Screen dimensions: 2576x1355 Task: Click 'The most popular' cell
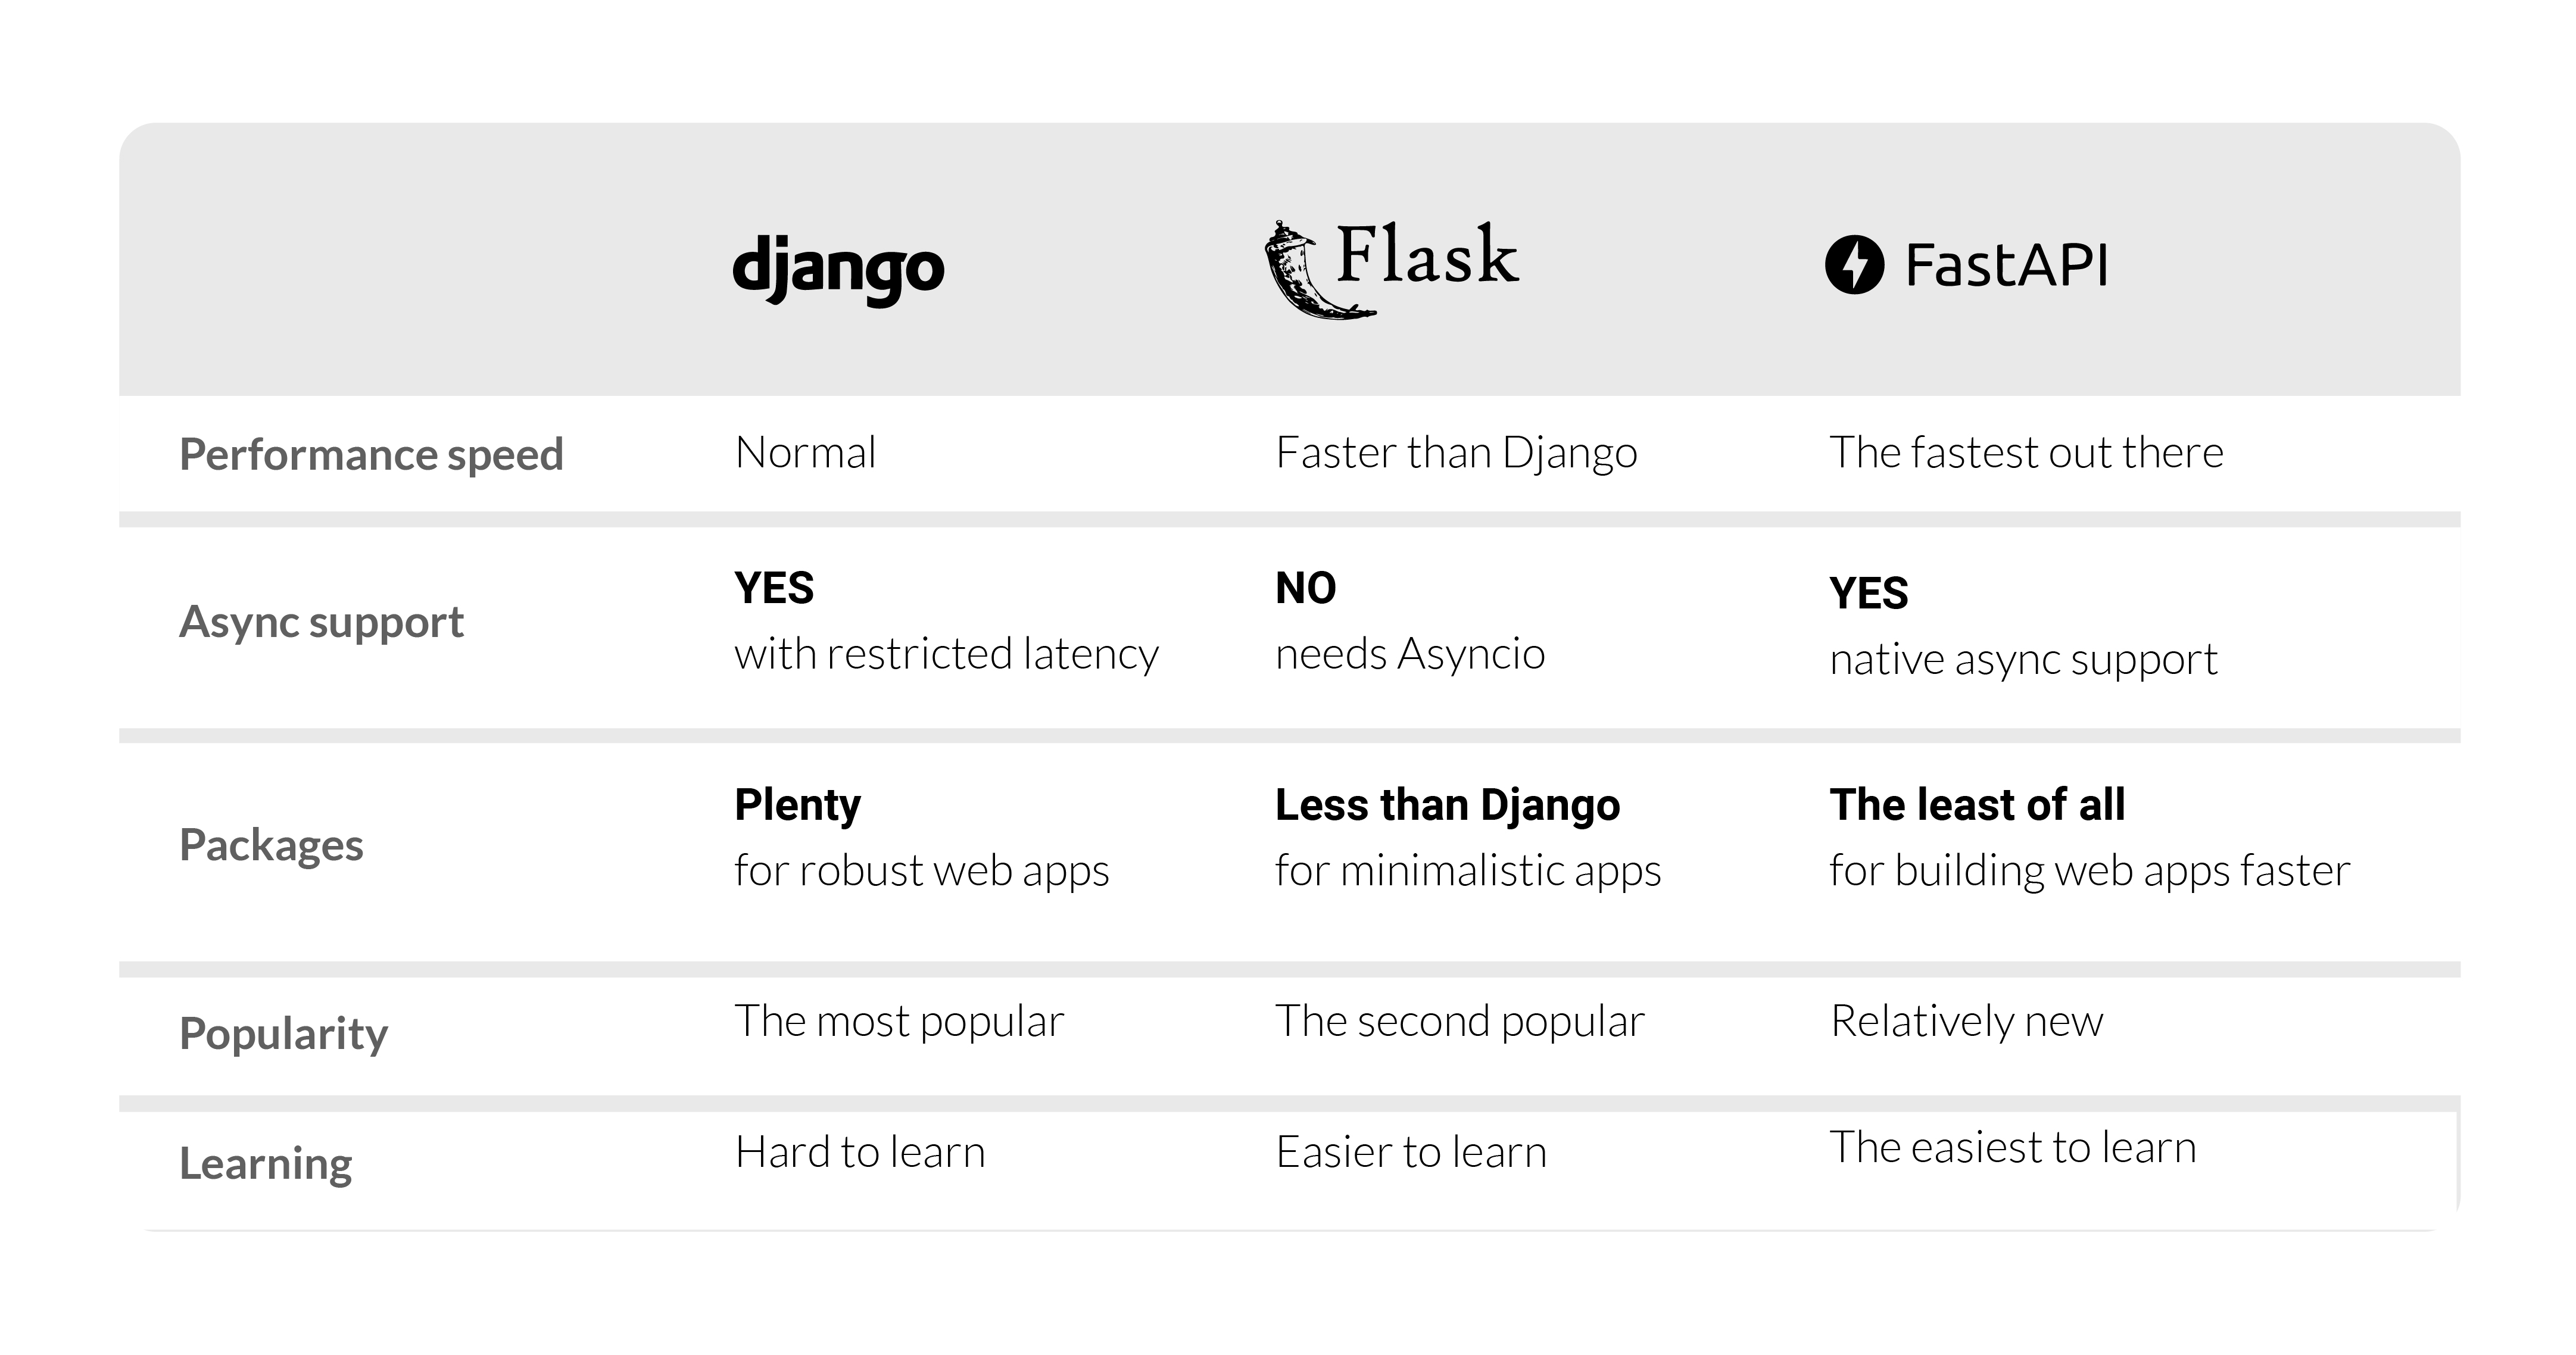(899, 1021)
